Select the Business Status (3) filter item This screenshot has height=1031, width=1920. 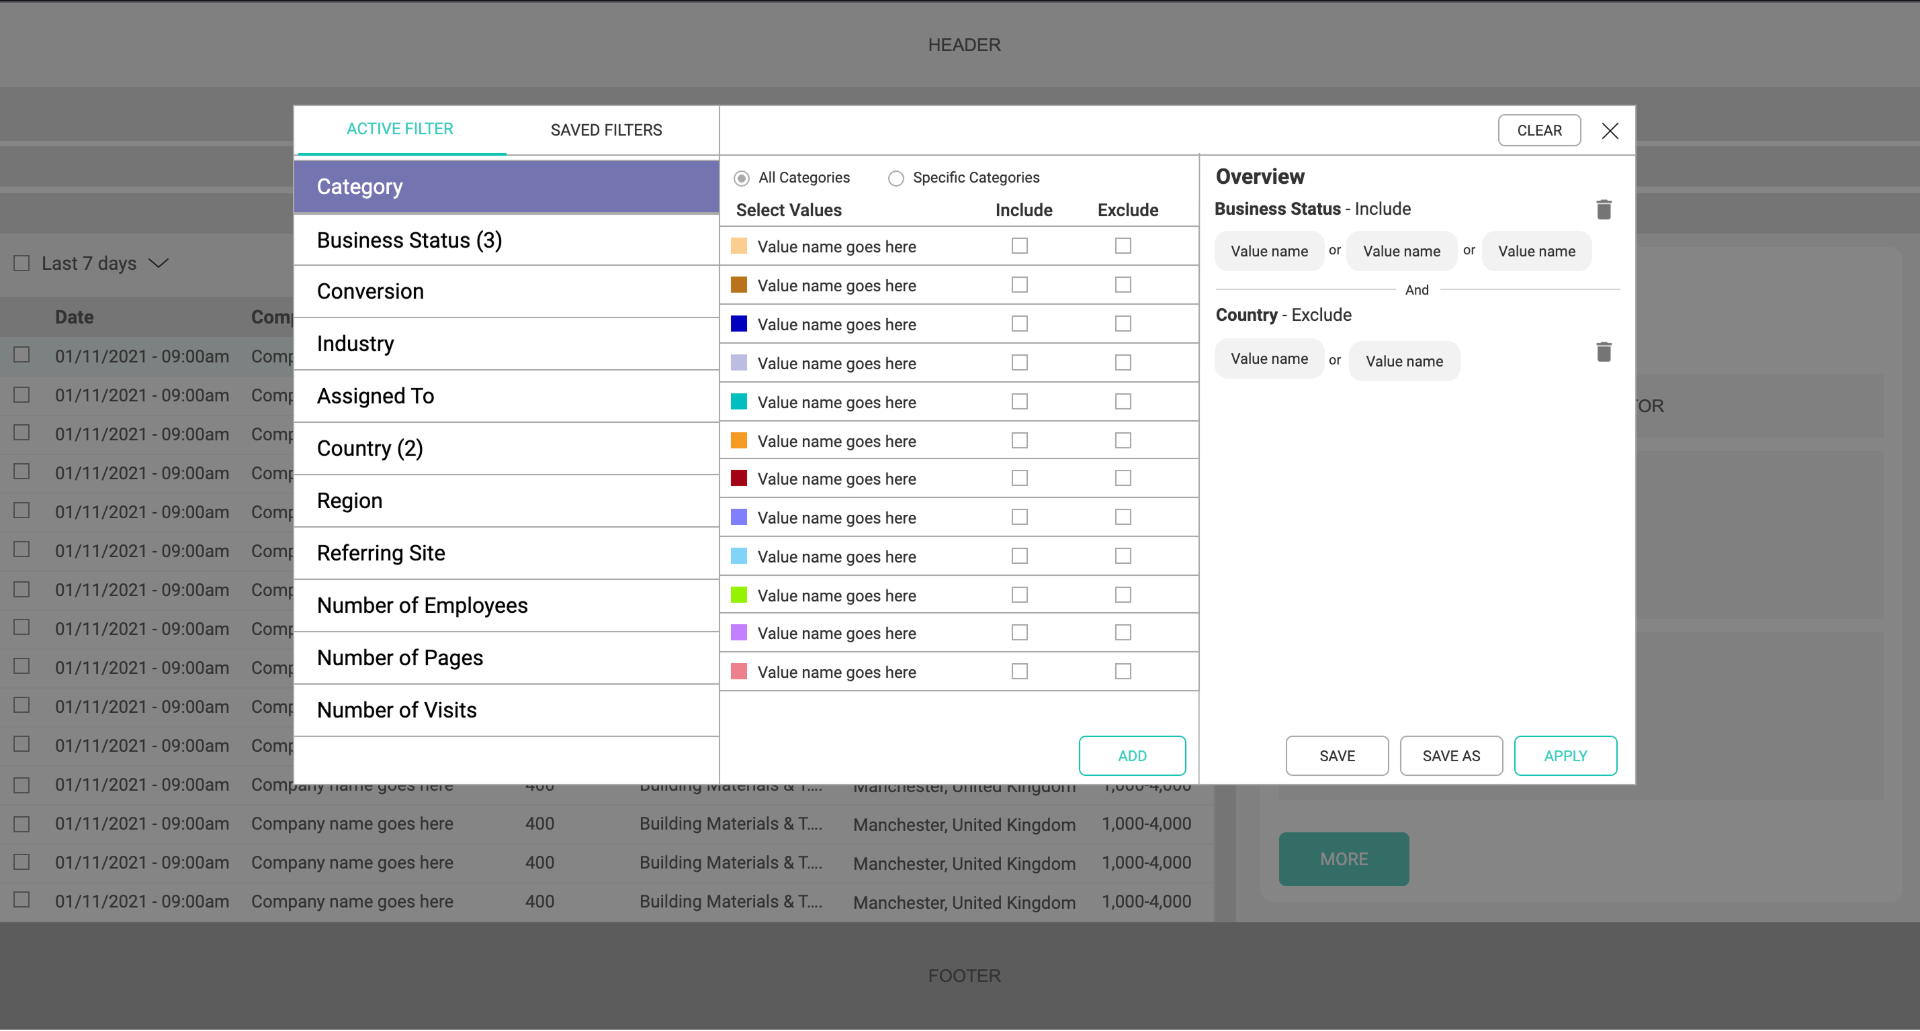pyautogui.click(x=506, y=240)
